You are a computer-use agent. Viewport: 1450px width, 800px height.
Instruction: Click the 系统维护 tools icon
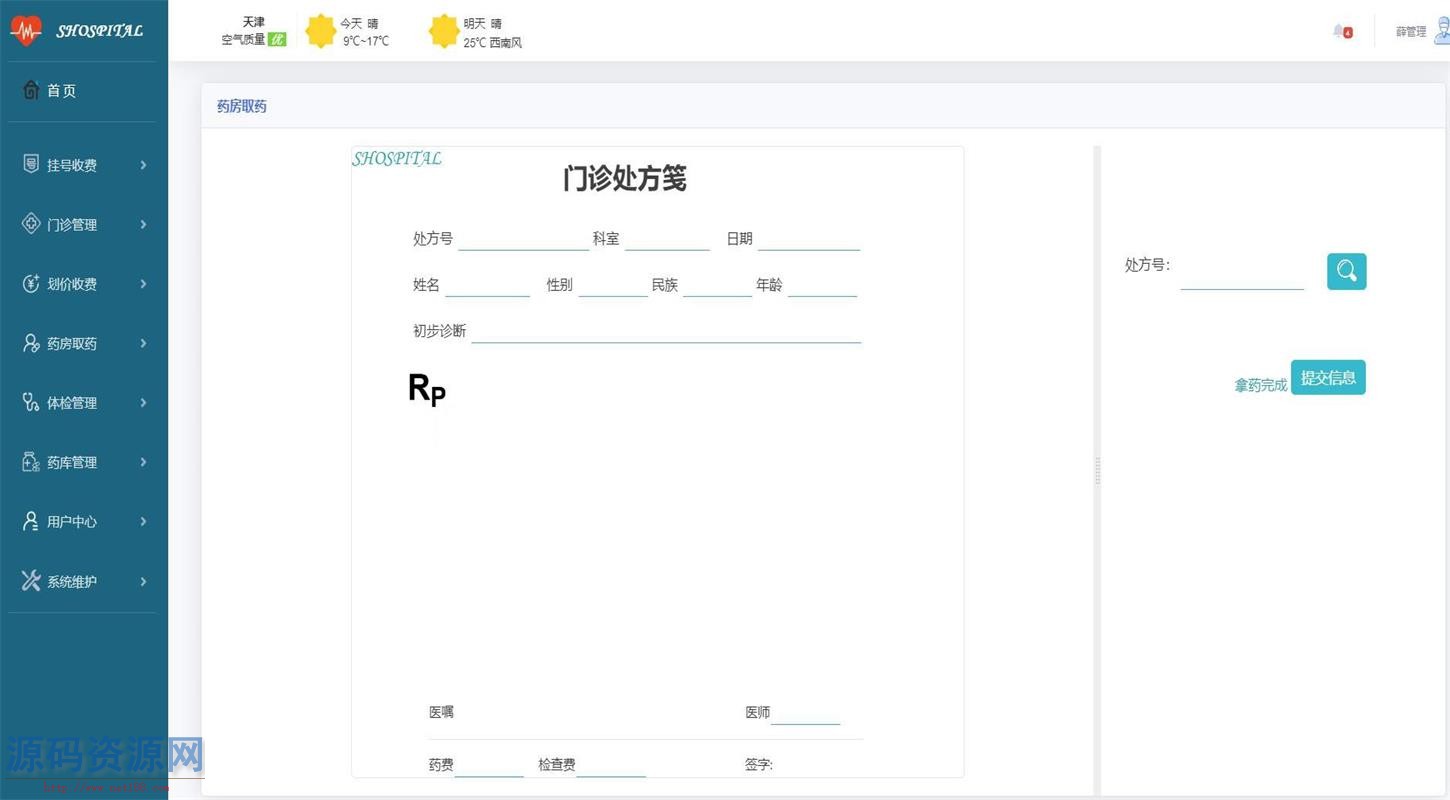pyautogui.click(x=31, y=581)
